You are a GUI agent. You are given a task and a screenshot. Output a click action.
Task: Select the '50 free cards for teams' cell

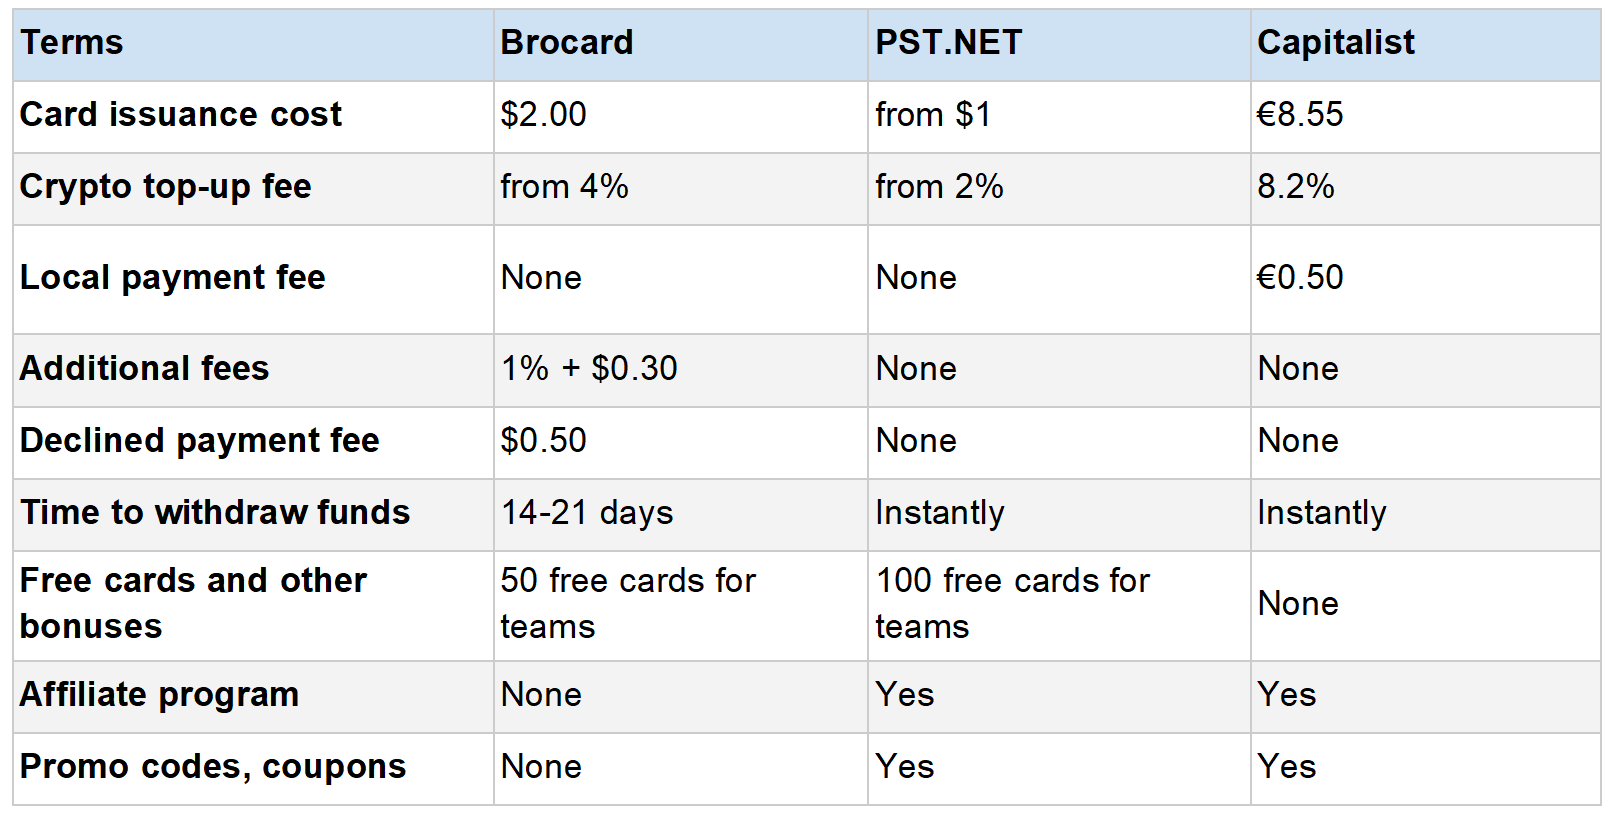coord(680,605)
